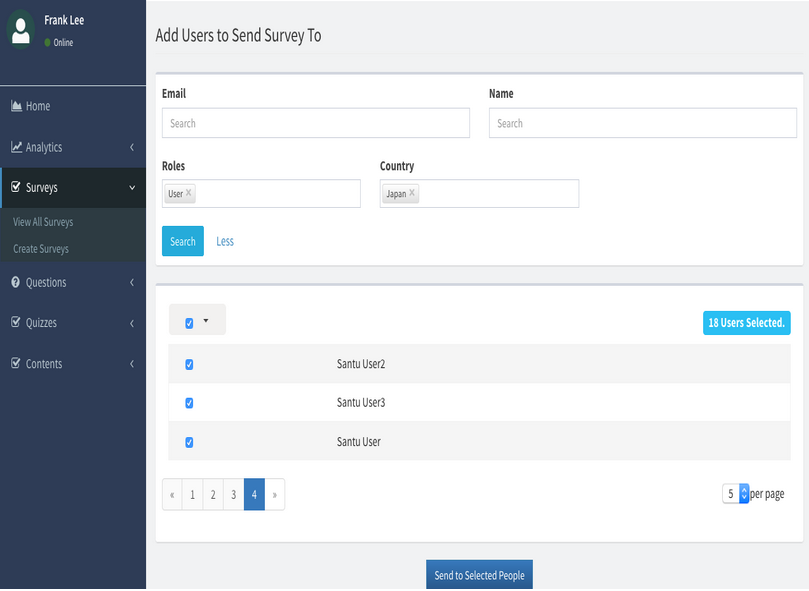Open View All Surveys submenu item

point(43,222)
